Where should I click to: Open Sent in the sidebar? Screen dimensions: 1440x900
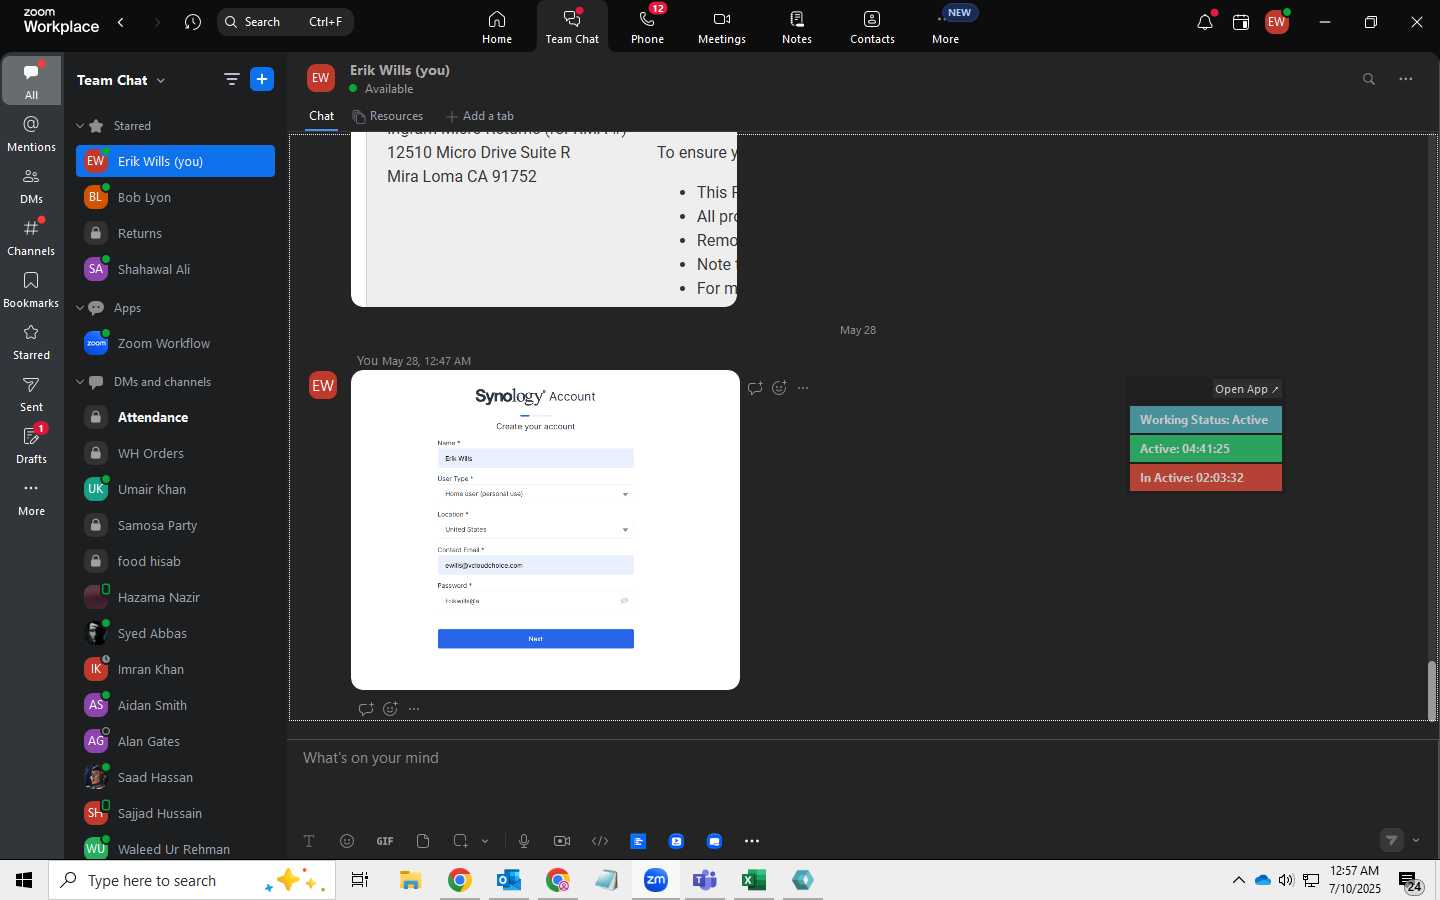pos(32,394)
